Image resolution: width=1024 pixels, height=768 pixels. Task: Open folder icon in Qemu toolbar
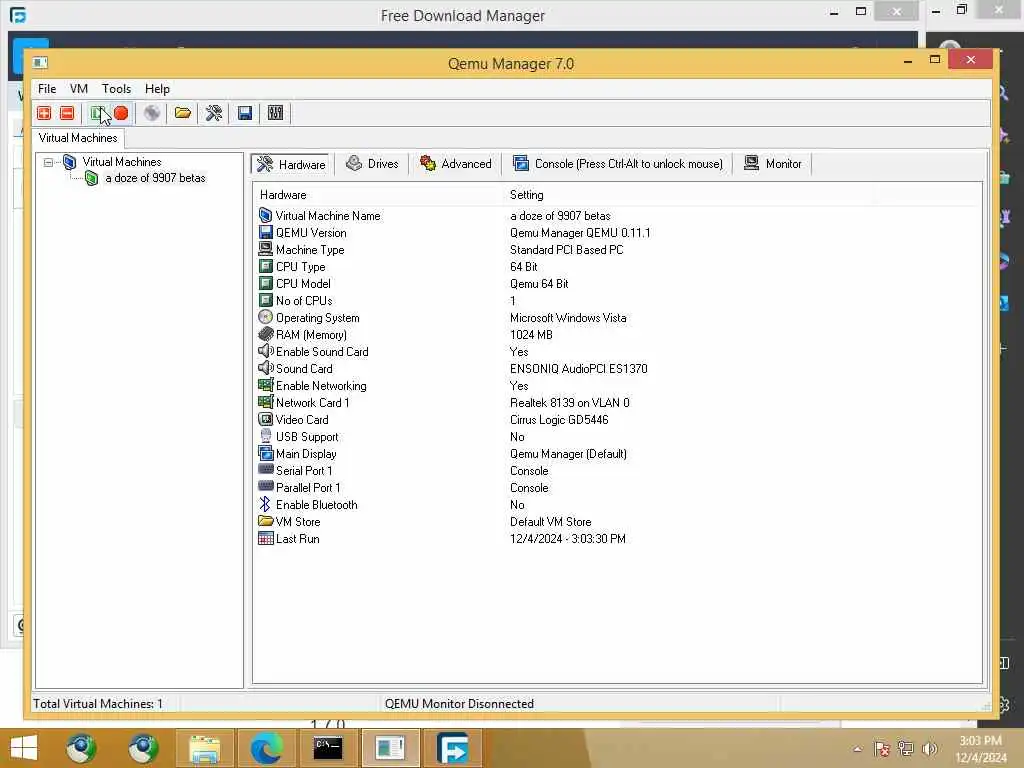point(182,113)
